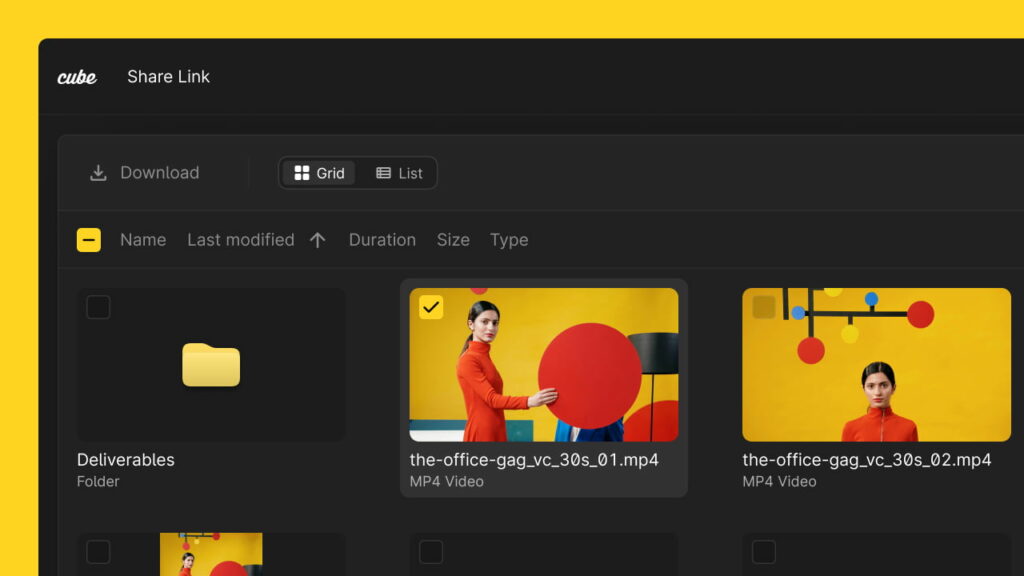The width and height of the screenshot is (1024, 576).
Task: Check the bottom-left card's checkbox below Deliverables
Action: [98, 552]
